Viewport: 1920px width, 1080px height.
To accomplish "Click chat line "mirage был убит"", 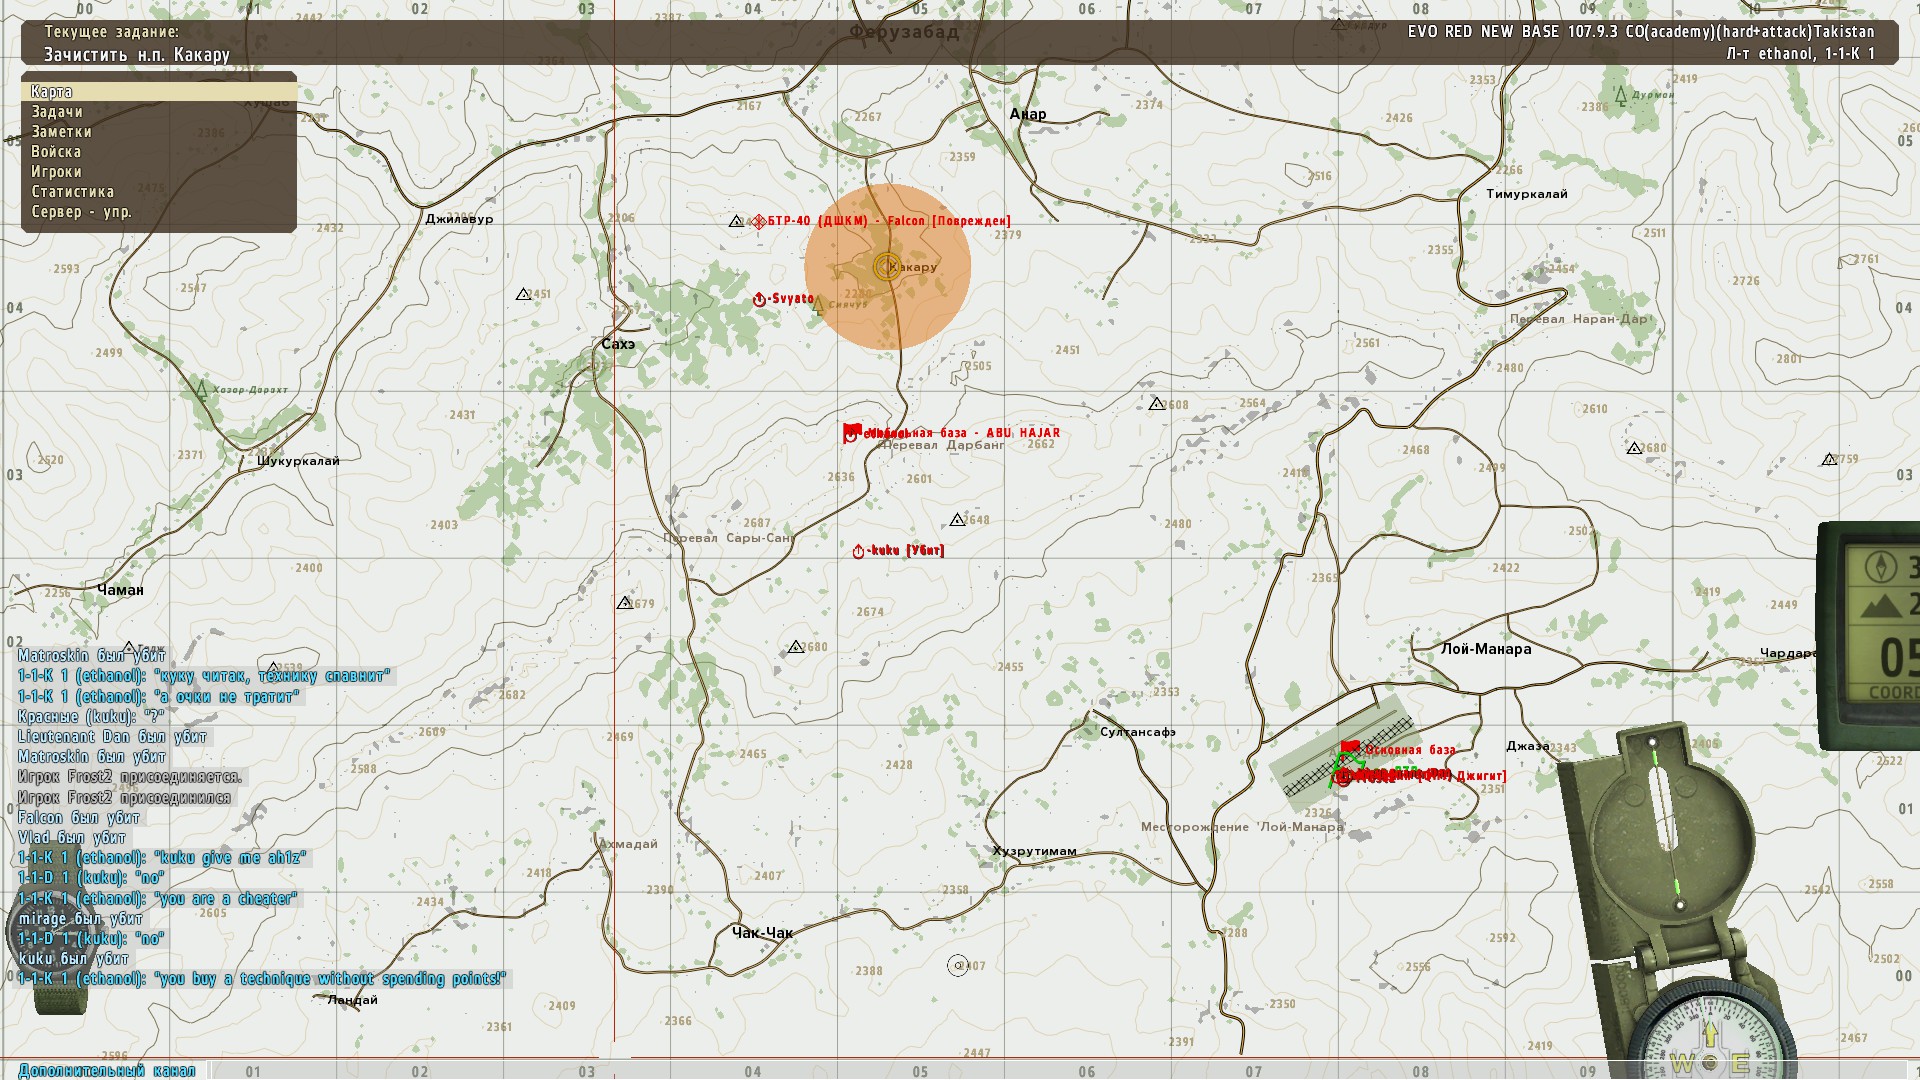I will (x=80, y=919).
